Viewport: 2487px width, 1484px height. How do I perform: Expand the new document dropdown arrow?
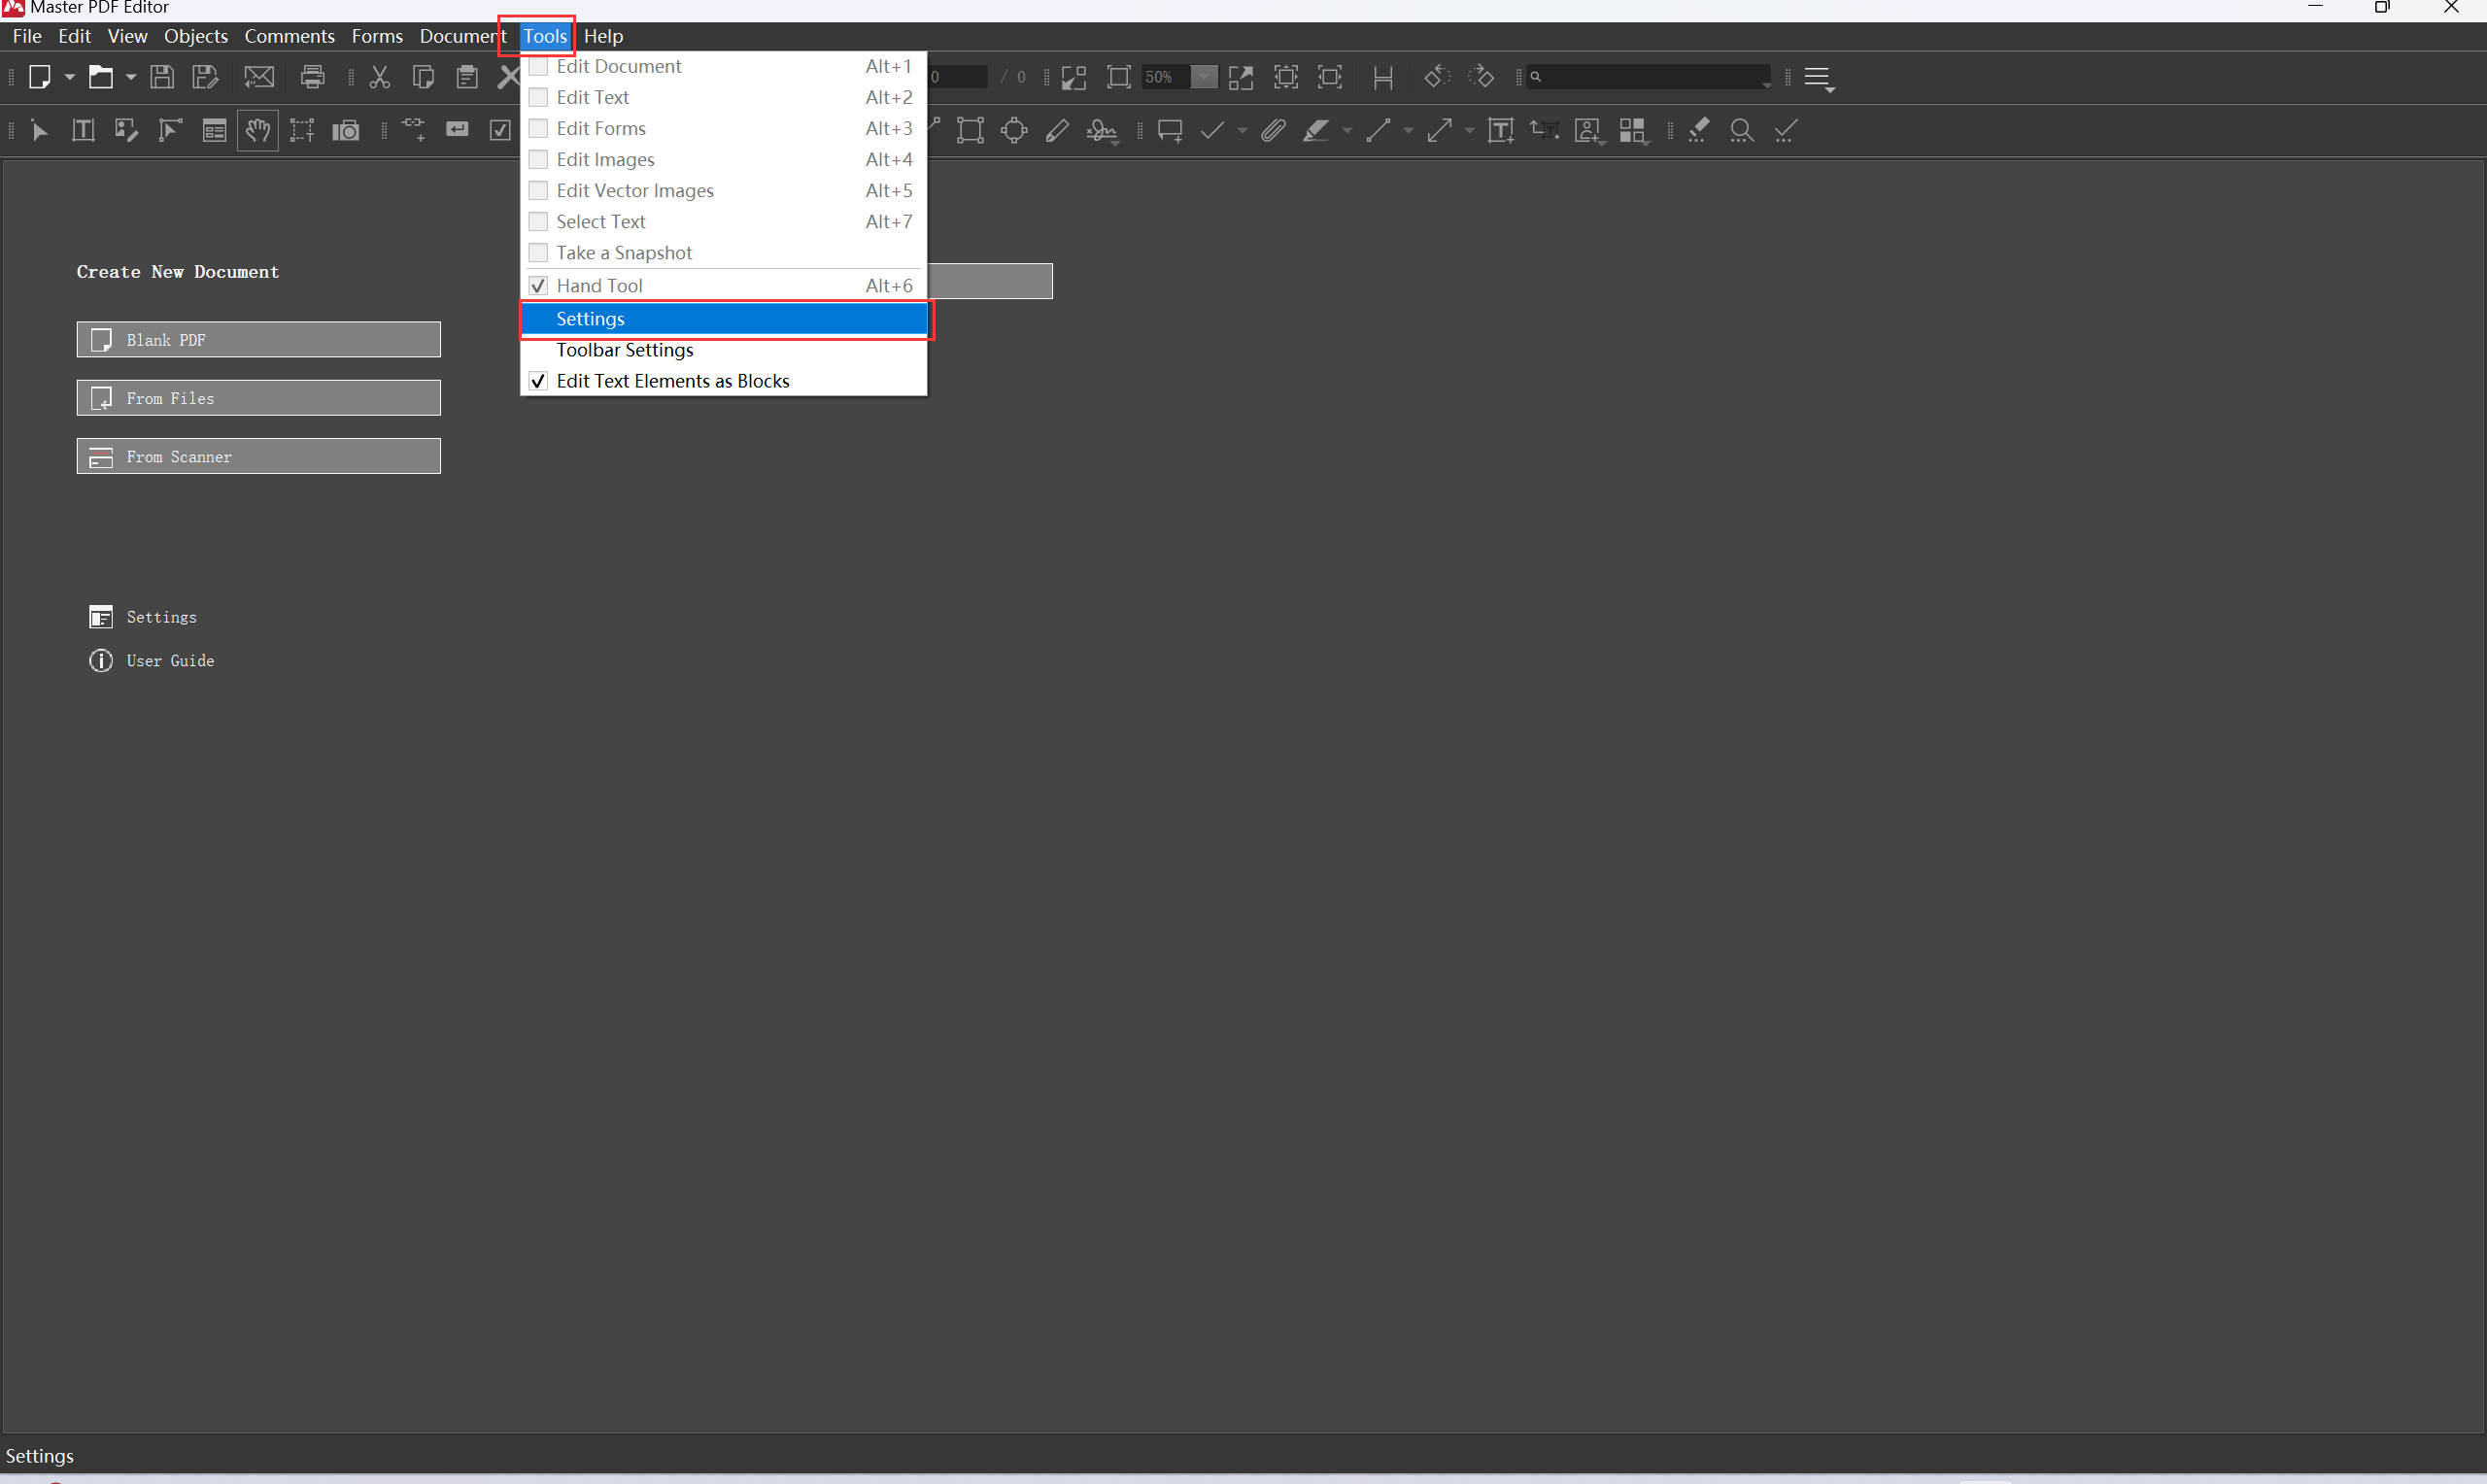coord(70,77)
